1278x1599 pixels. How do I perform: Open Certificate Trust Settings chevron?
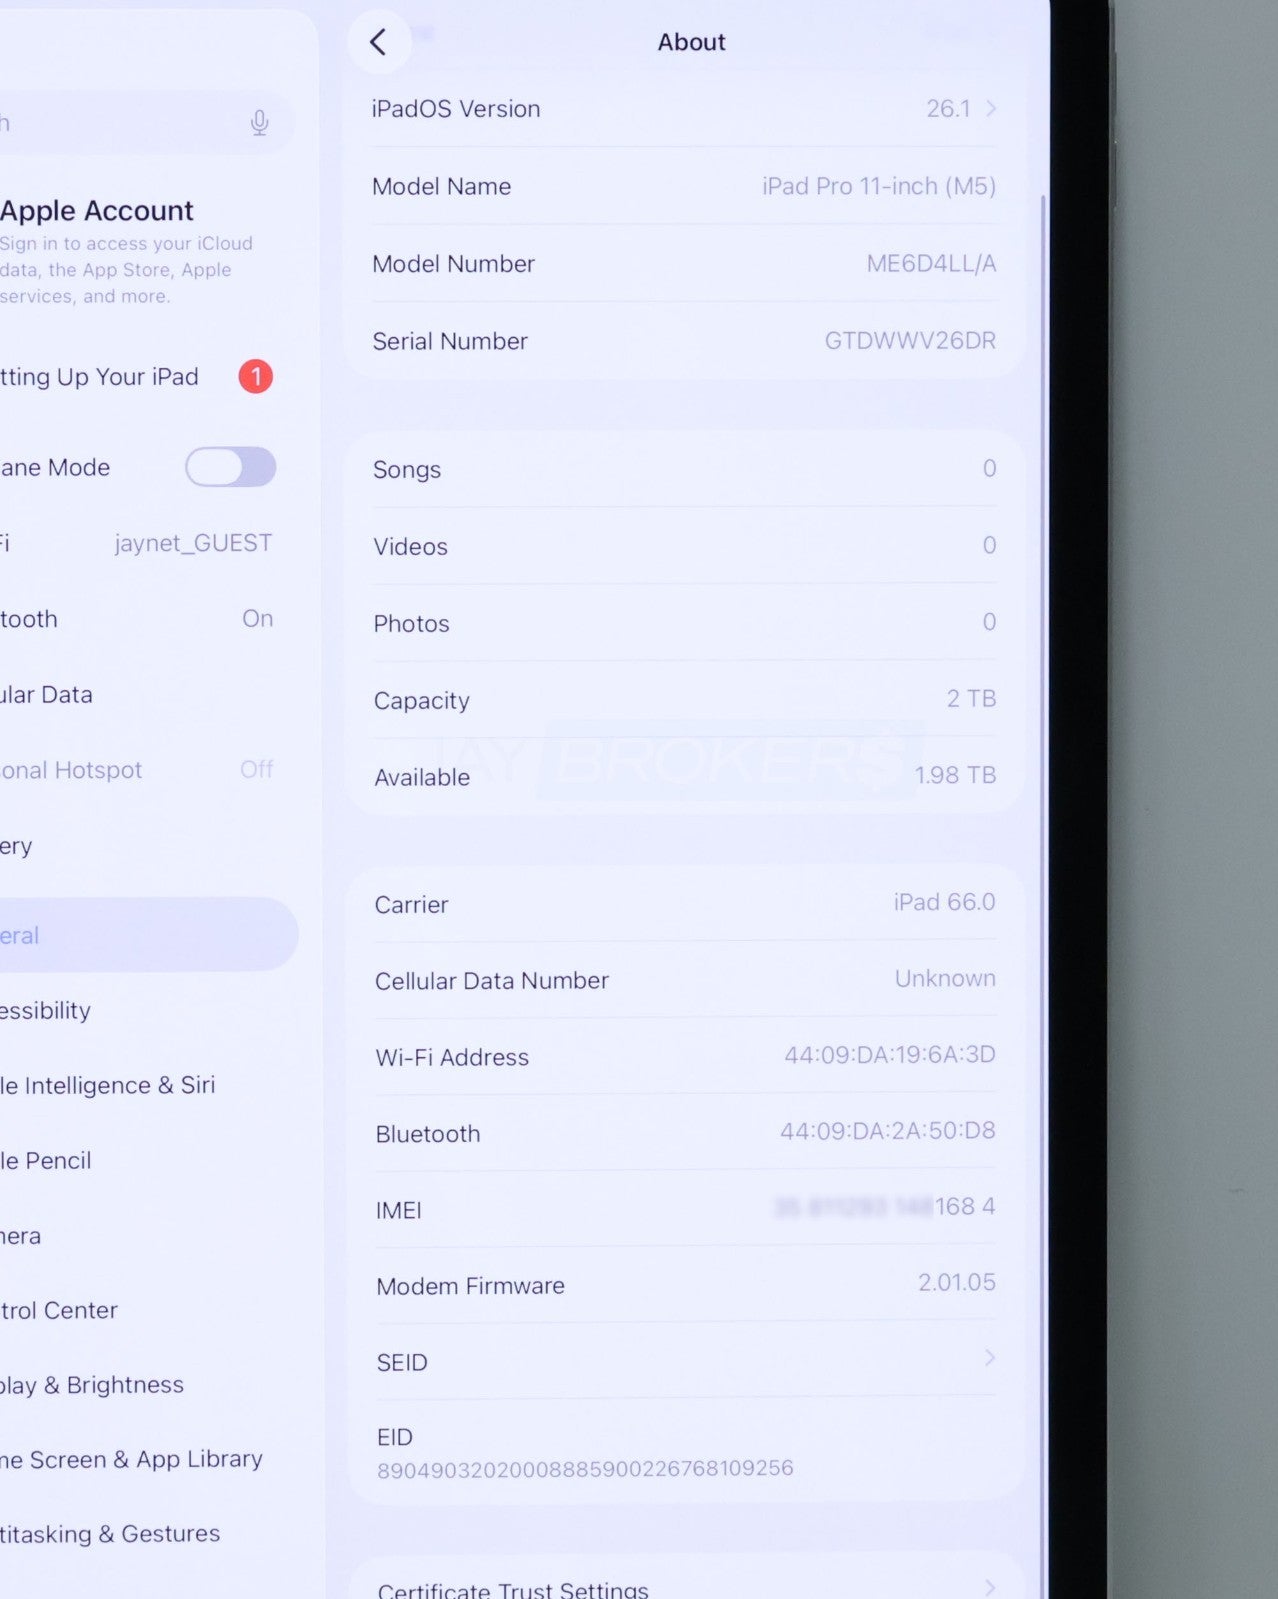[x=989, y=1587]
